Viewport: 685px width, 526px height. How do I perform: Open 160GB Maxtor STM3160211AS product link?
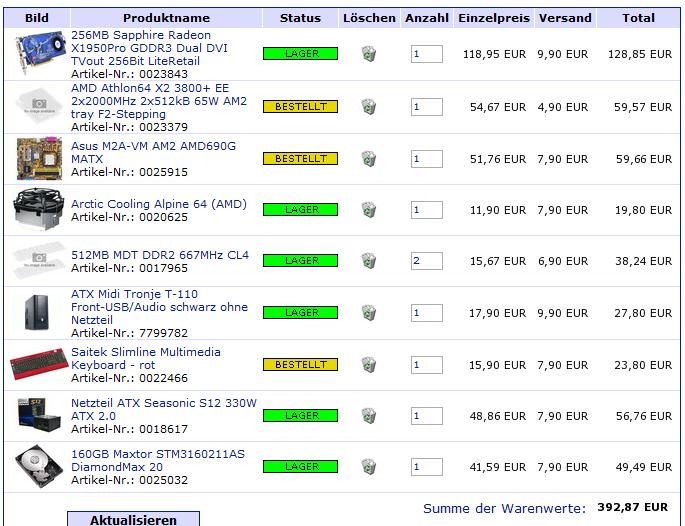(158, 460)
